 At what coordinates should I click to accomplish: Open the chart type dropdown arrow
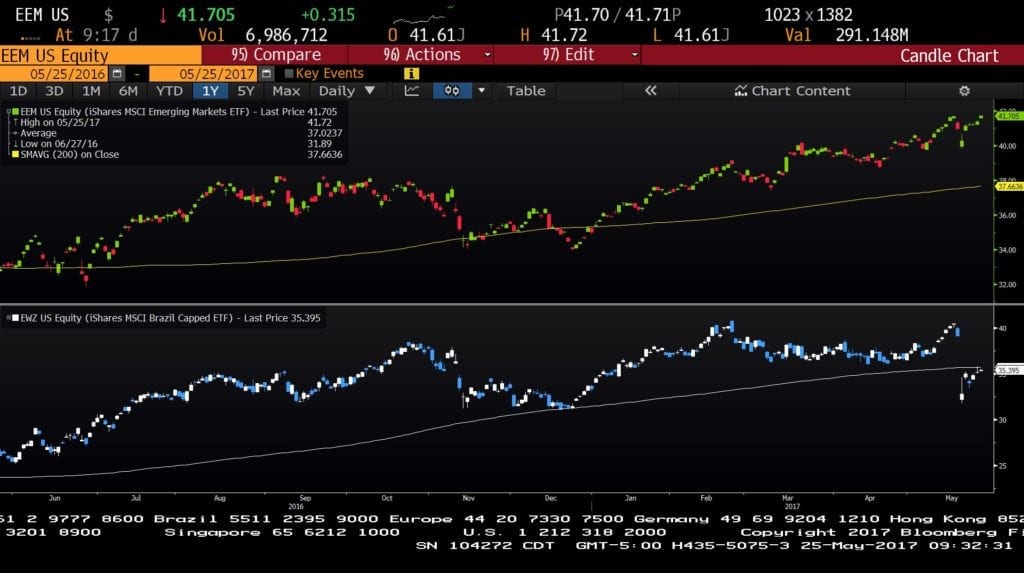[x=482, y=91]
